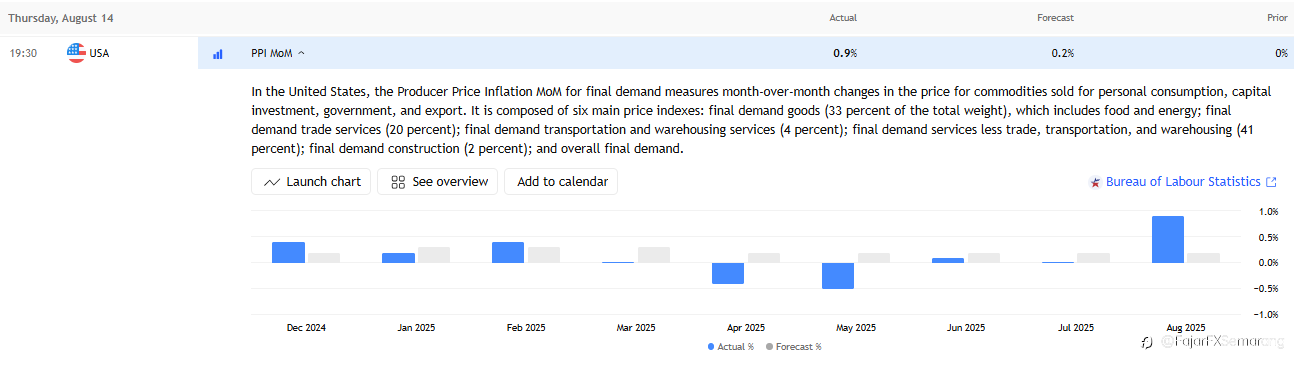
Task: Open the See overview button
Action: click(x=437, y=182)
